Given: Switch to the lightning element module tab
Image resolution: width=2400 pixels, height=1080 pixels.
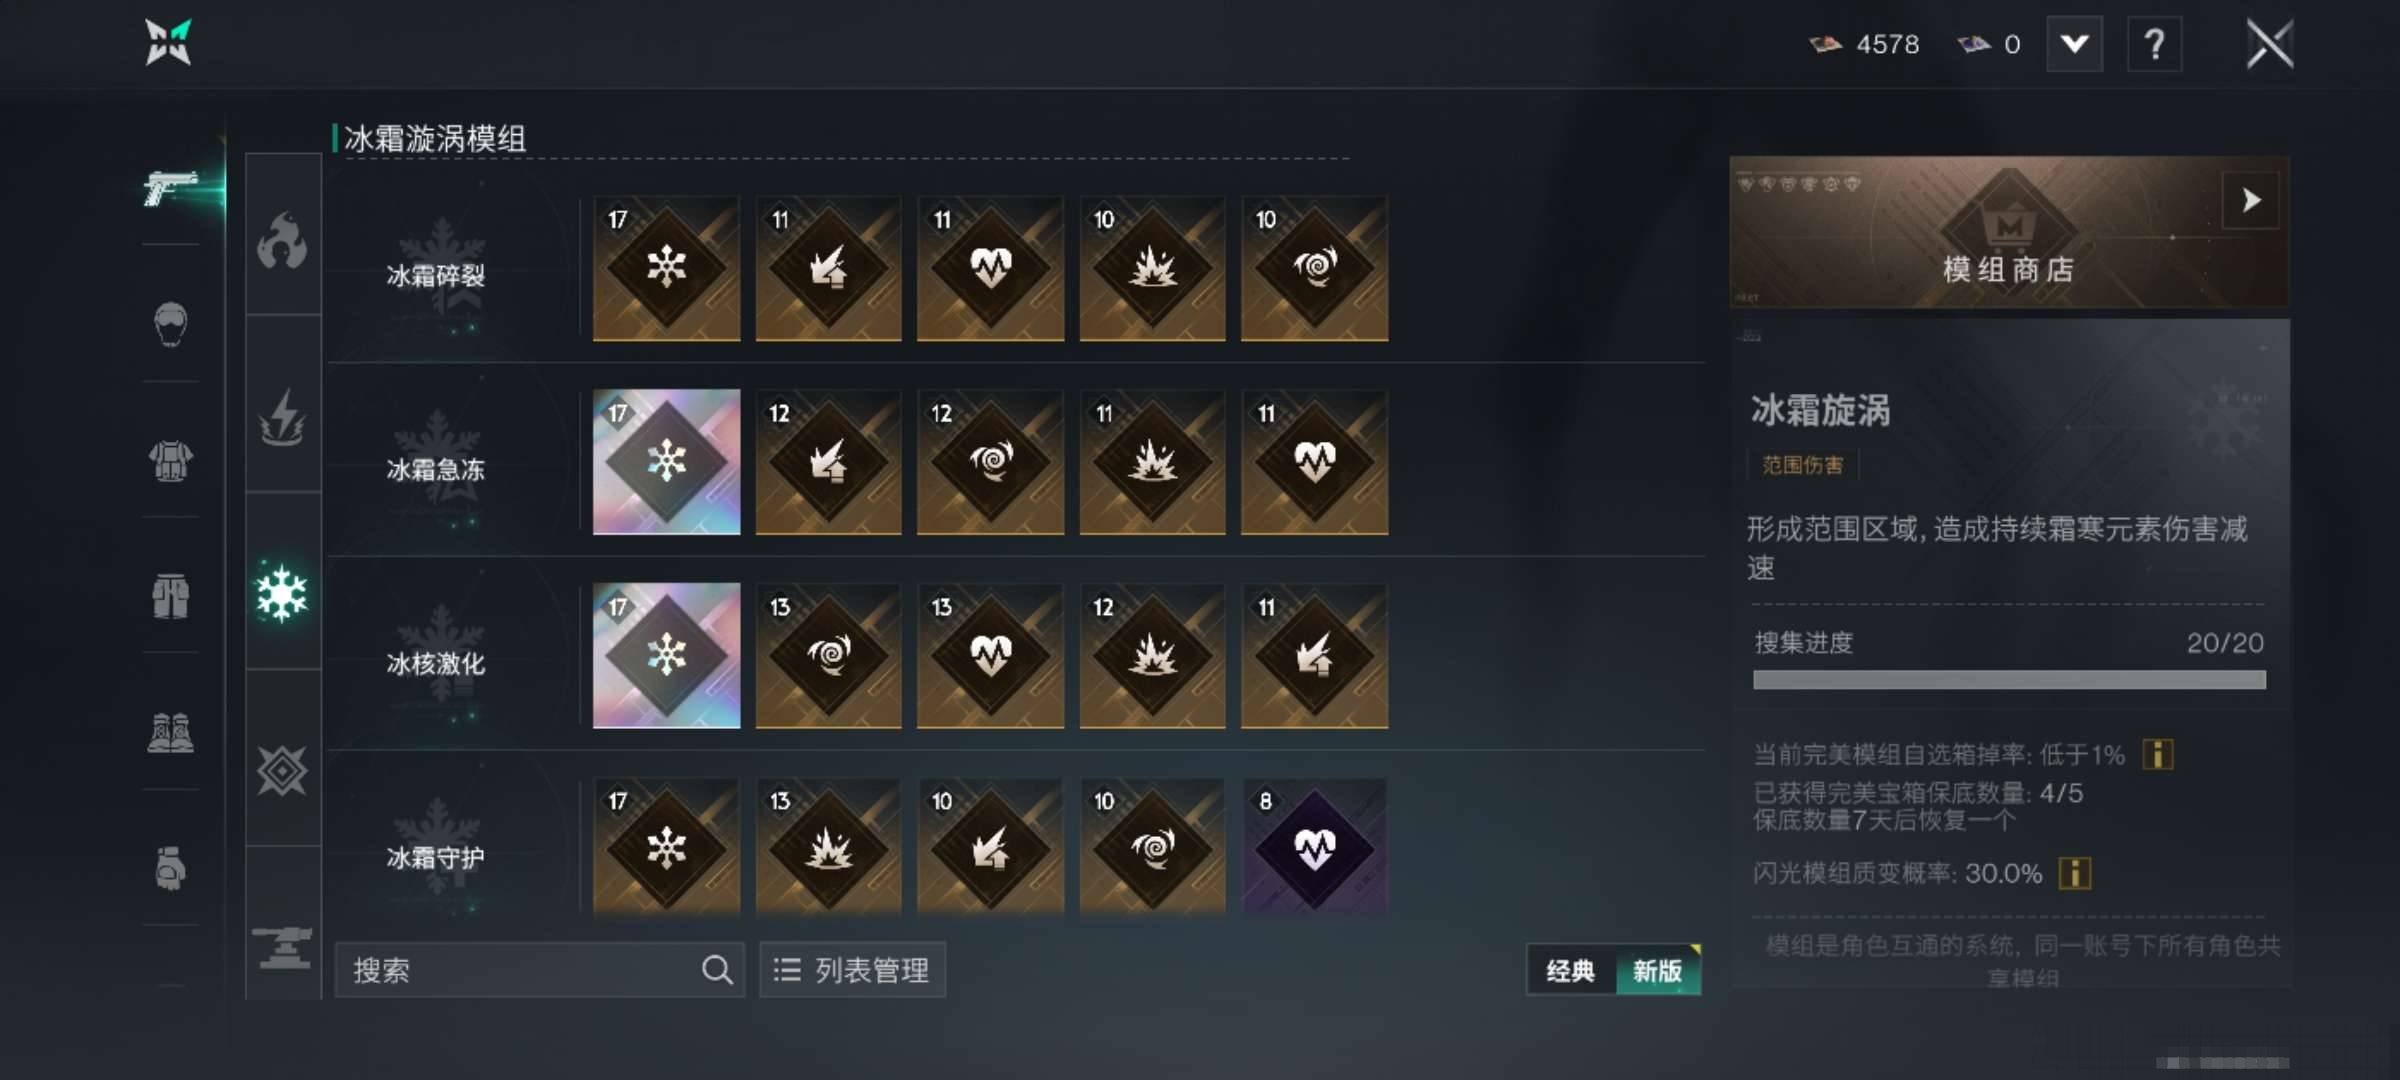Looking at the screenshot, I should [283, 416].
